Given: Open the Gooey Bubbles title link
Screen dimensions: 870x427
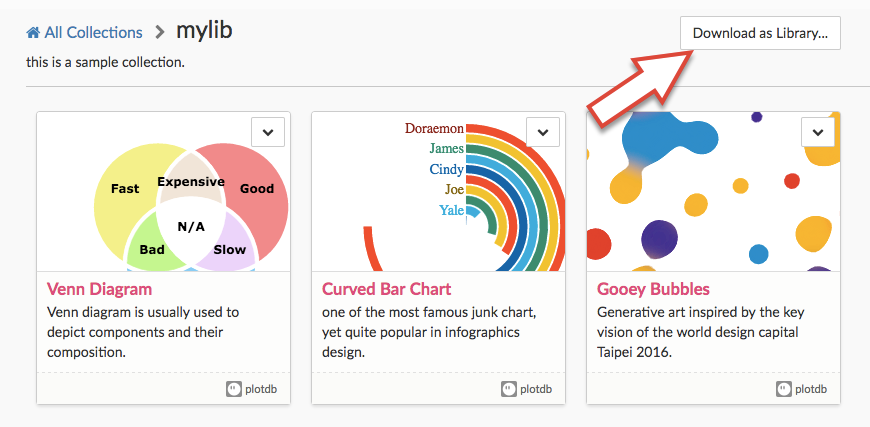Looking at the screenshot, I should [x=653, y=289].
